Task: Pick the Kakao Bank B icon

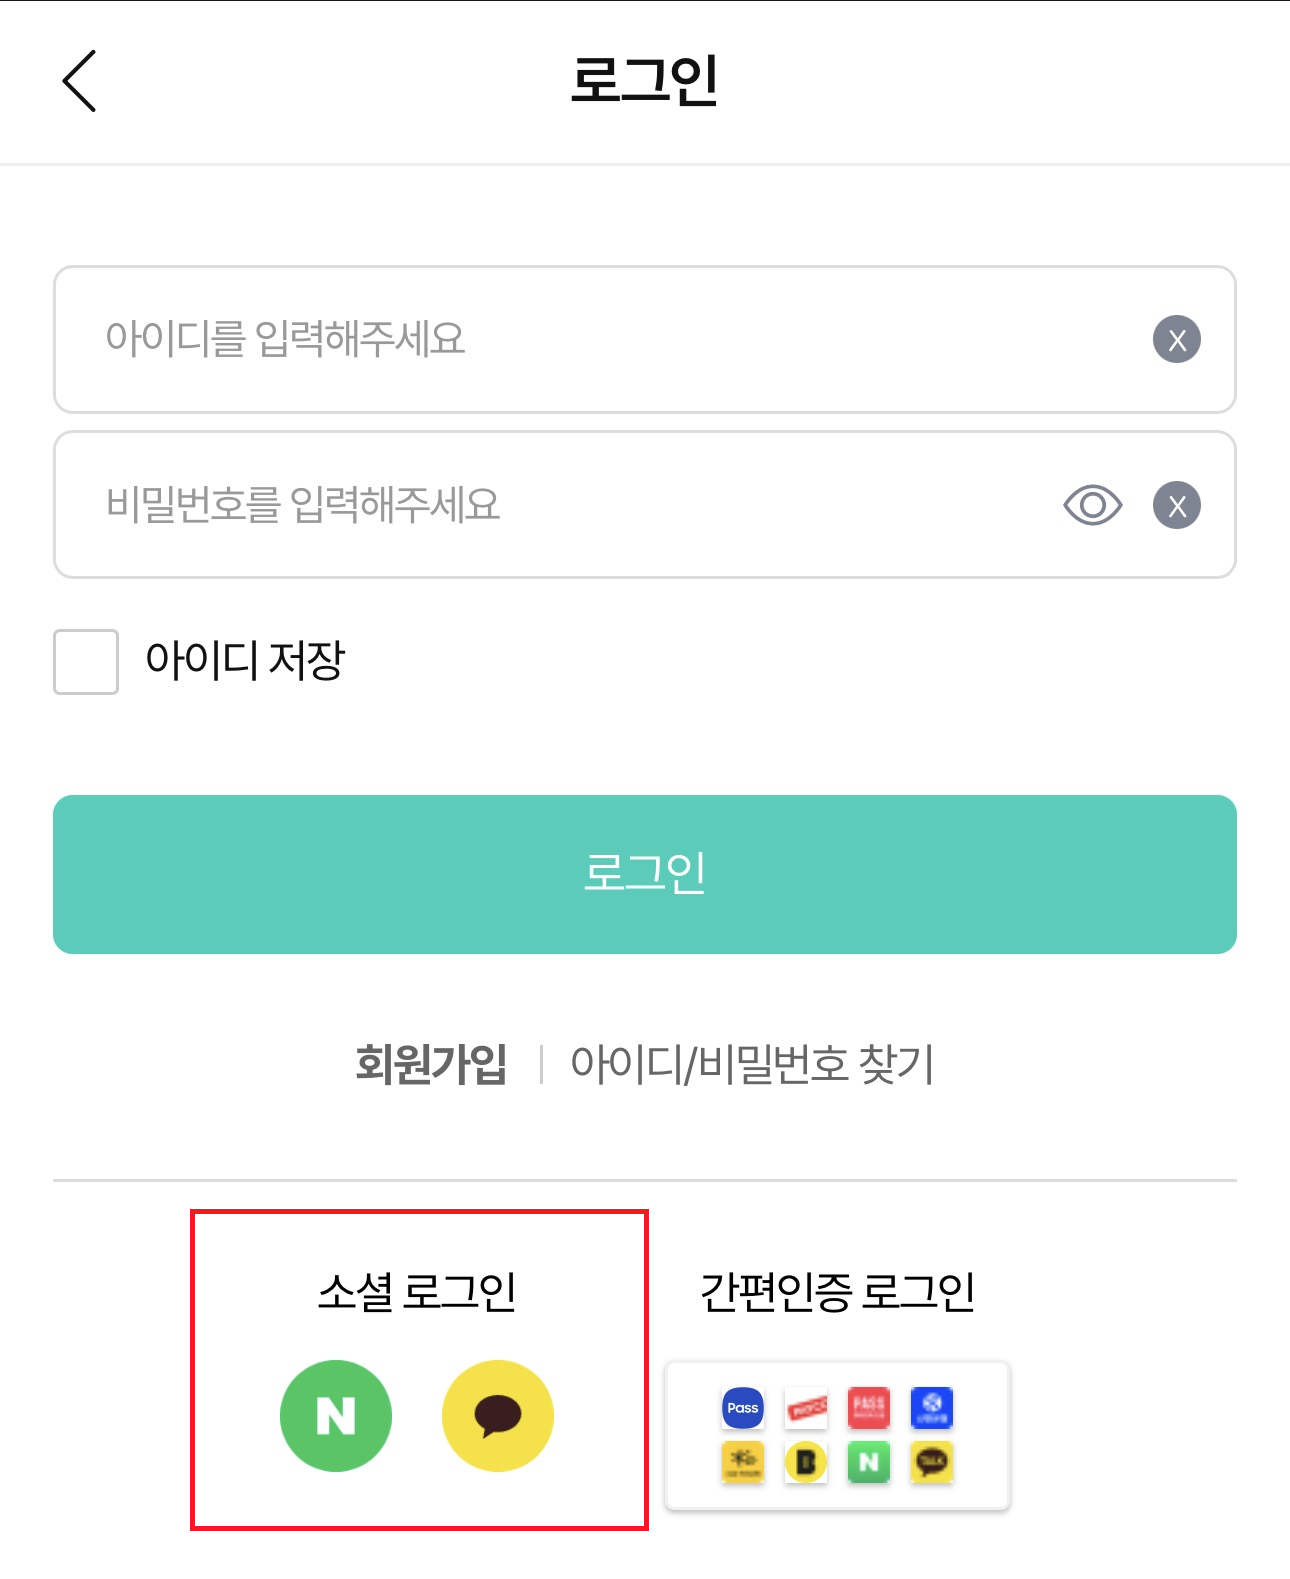Action: [806, 1463]
